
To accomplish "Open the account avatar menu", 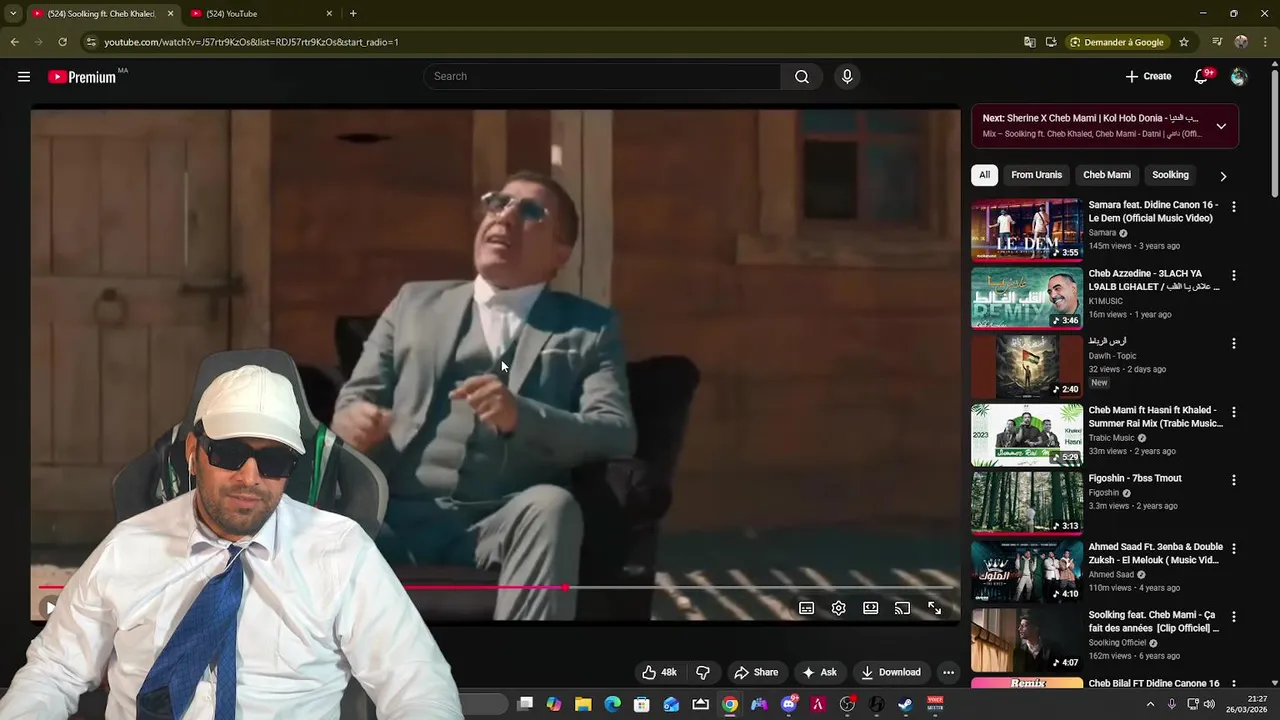I will [x=1239, y=76].
